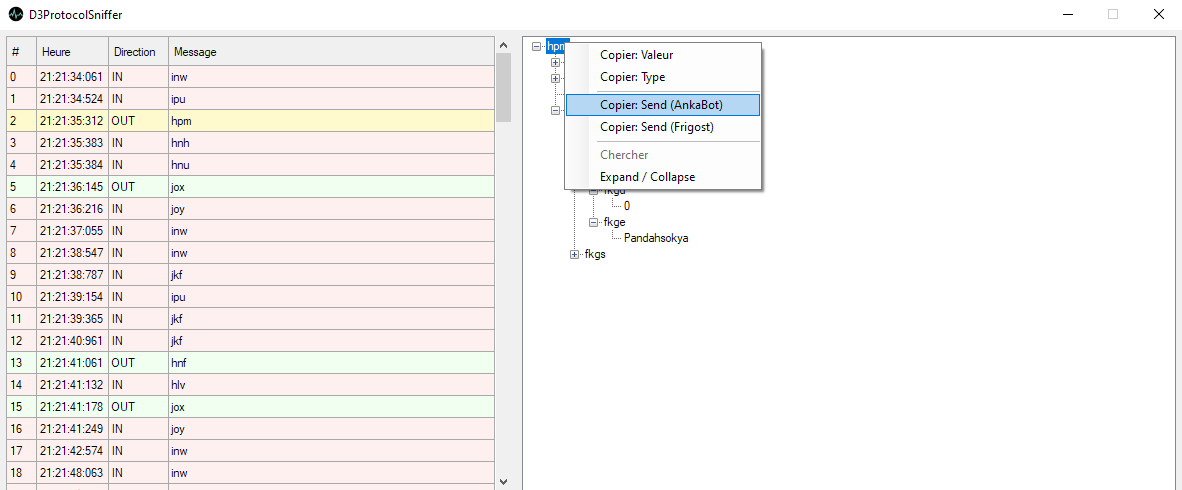Choose Copier: Valeur from context menu
The height and width of the screenshot is (490, 1182).
(636, 55)
